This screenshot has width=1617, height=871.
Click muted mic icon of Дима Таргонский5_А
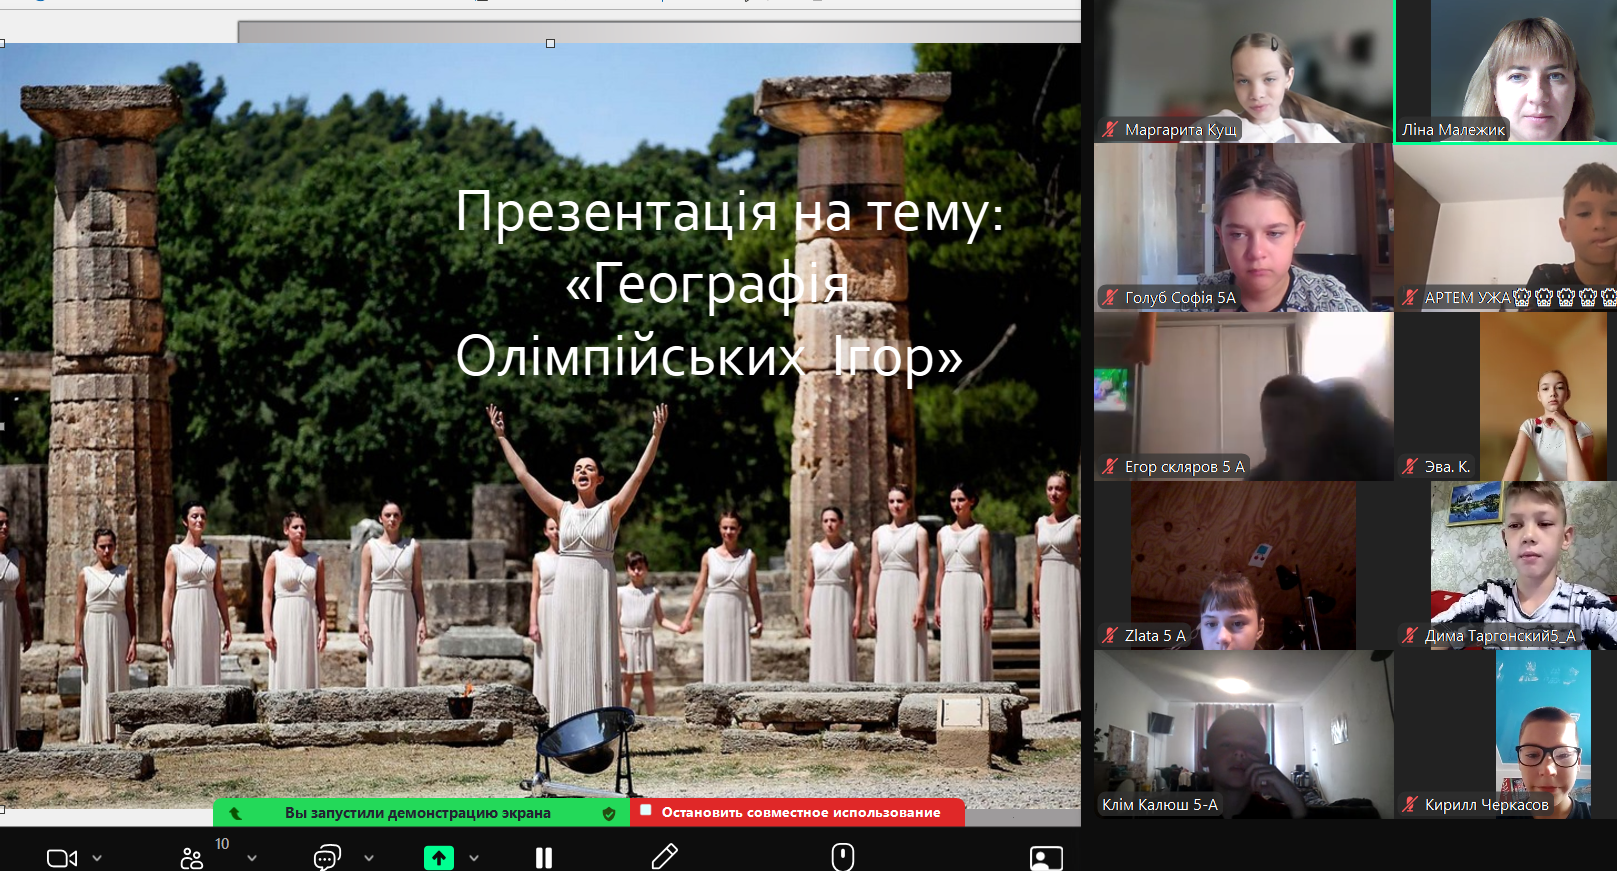coord(1410,635)
